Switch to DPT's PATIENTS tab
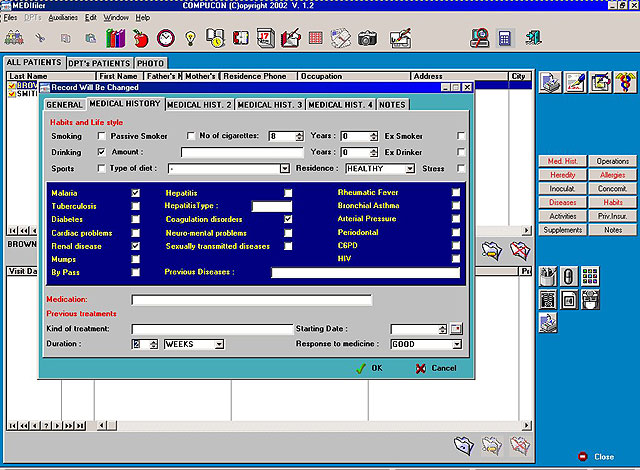 click(x=99, y=63)
